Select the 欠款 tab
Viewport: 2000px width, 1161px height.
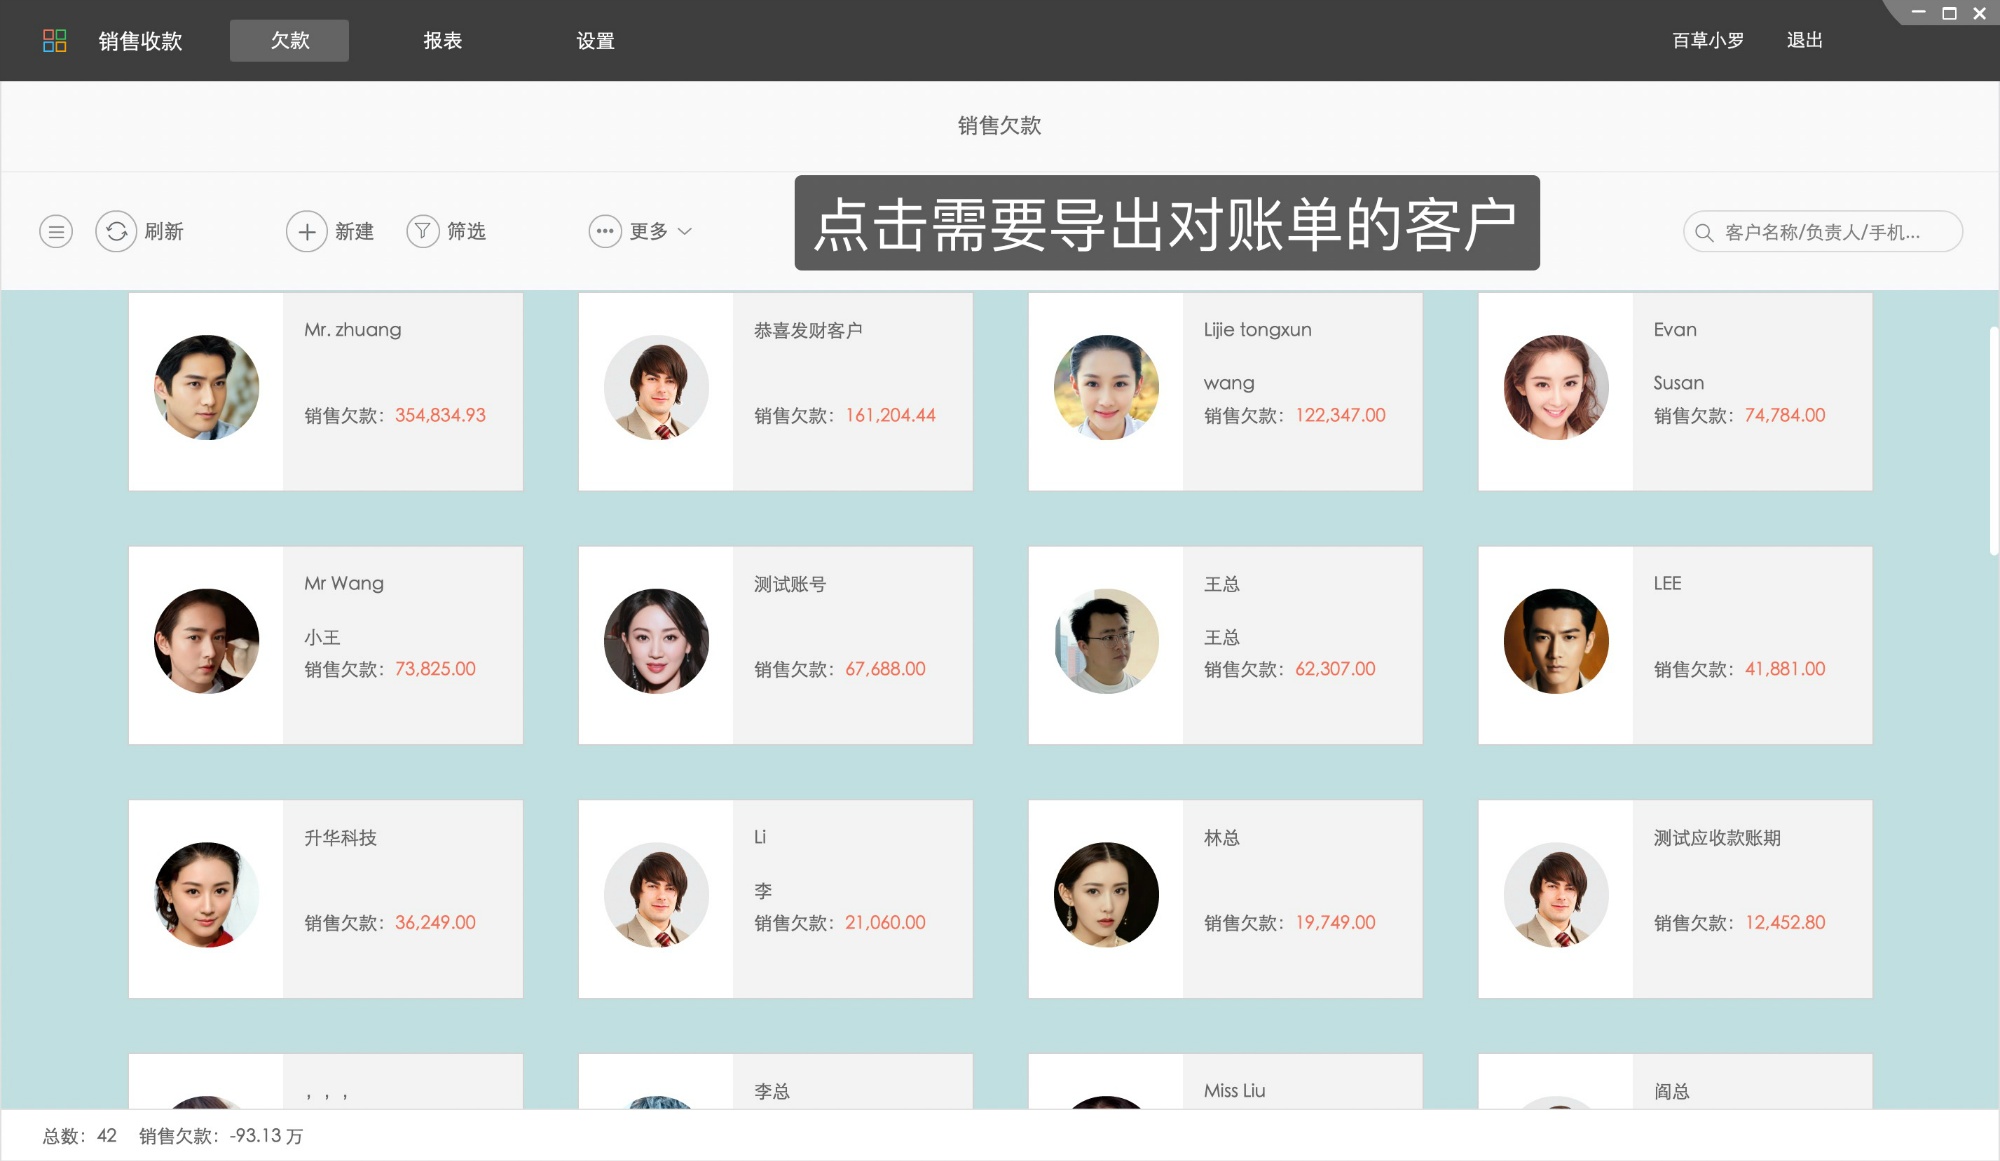[x=289, y=40]
